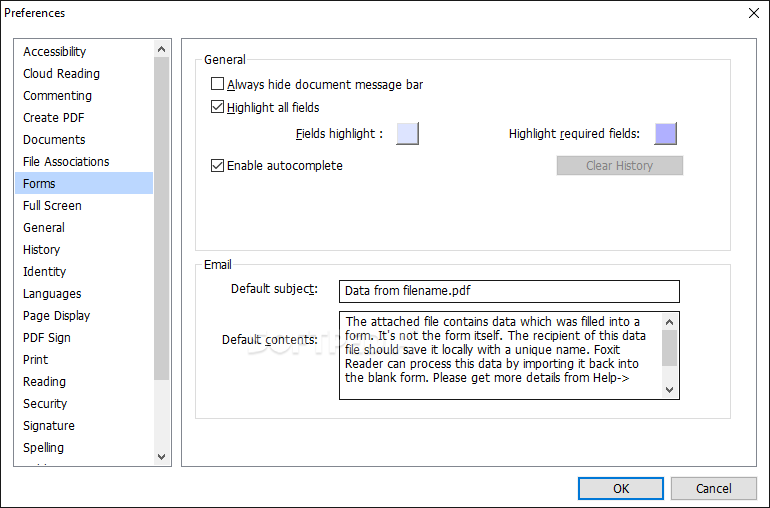770x508 pixels.
Task: Cancel the Preferences dialog
Action: pyautogui.click(x=714, y=488)
